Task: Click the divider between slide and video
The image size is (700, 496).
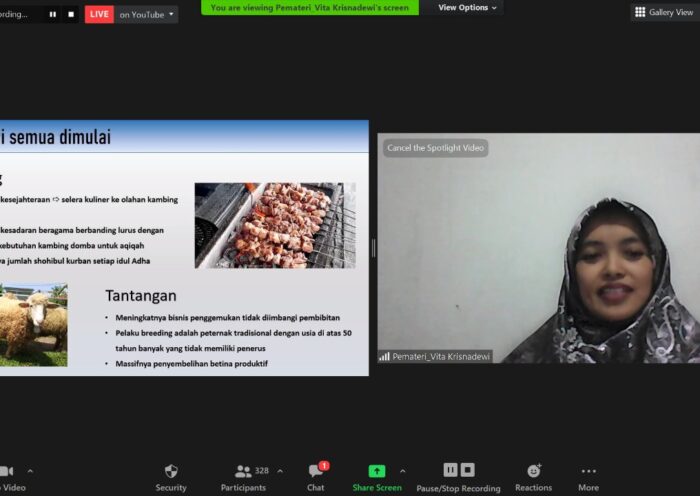Action: pyautogui.click(x=373, y=248)
